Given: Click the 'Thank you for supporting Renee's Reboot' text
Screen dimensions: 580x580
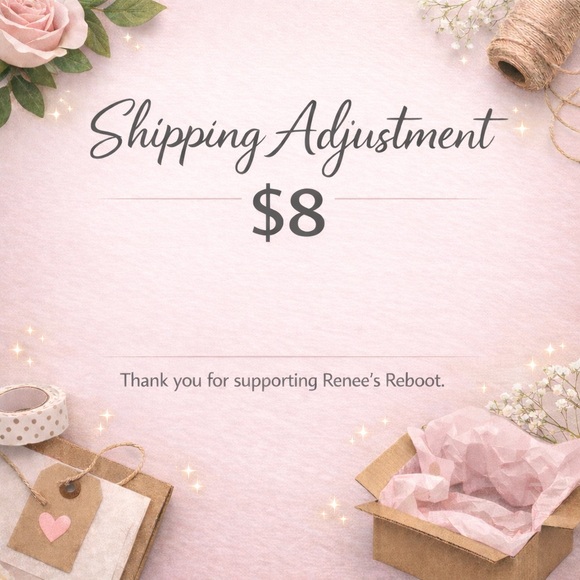Looking at the screenshot, I should tap(282, 381).
